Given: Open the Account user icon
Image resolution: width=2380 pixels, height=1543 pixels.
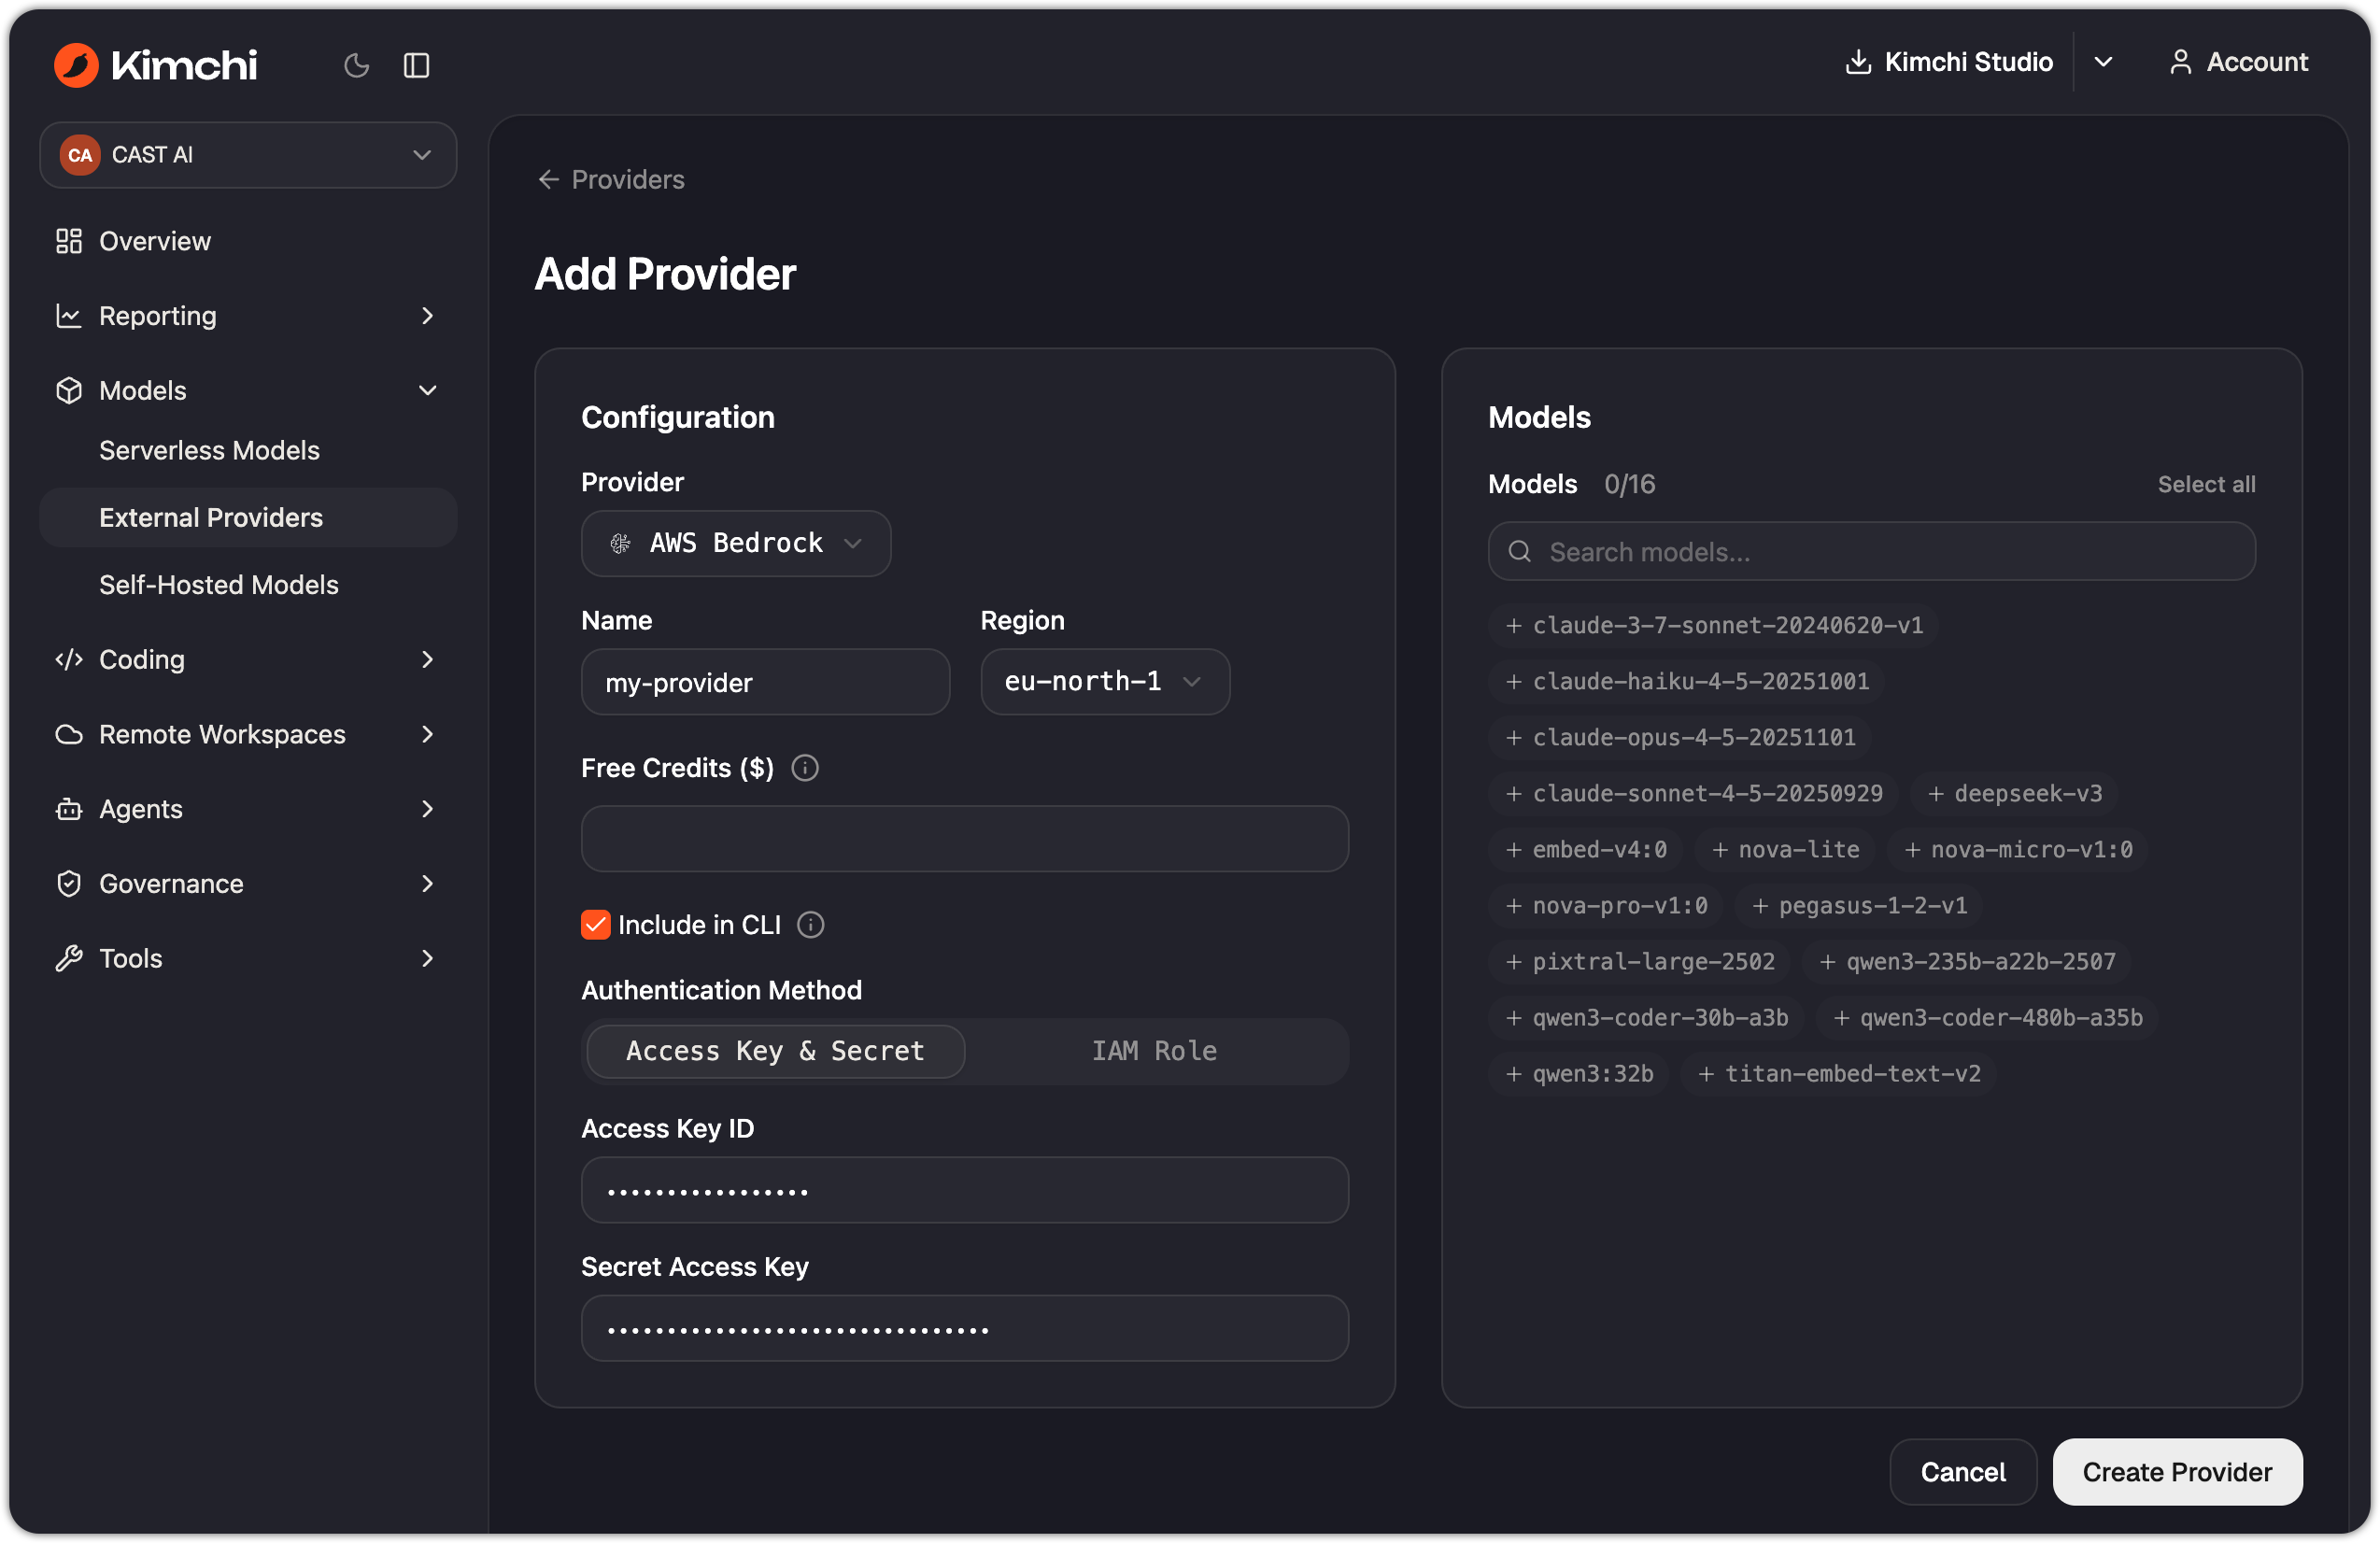Looking at the screenshot, I should click(2180, 62).
